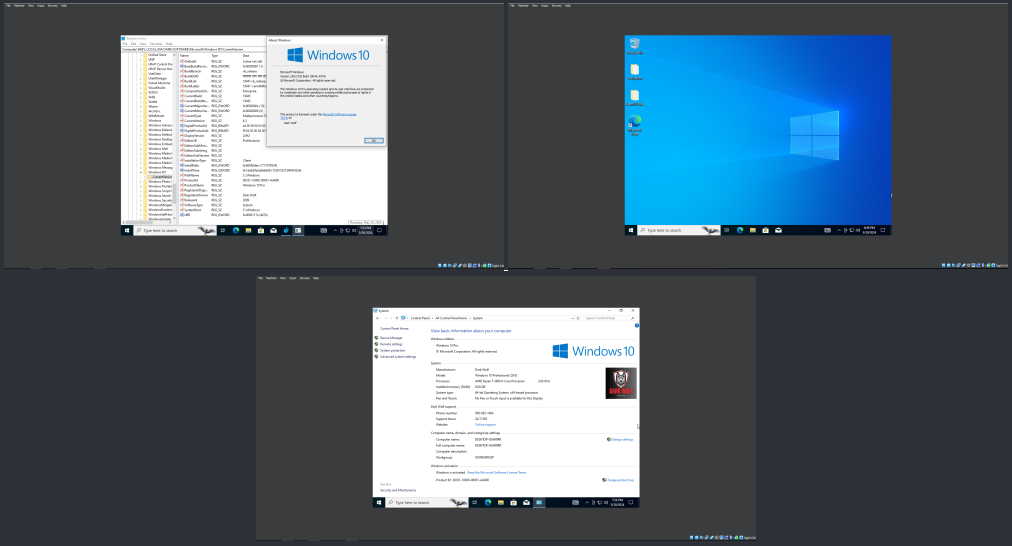Select Windows NT key in registry tree
This screenshot has width=1012, height=546.
[x=157, y=172]
